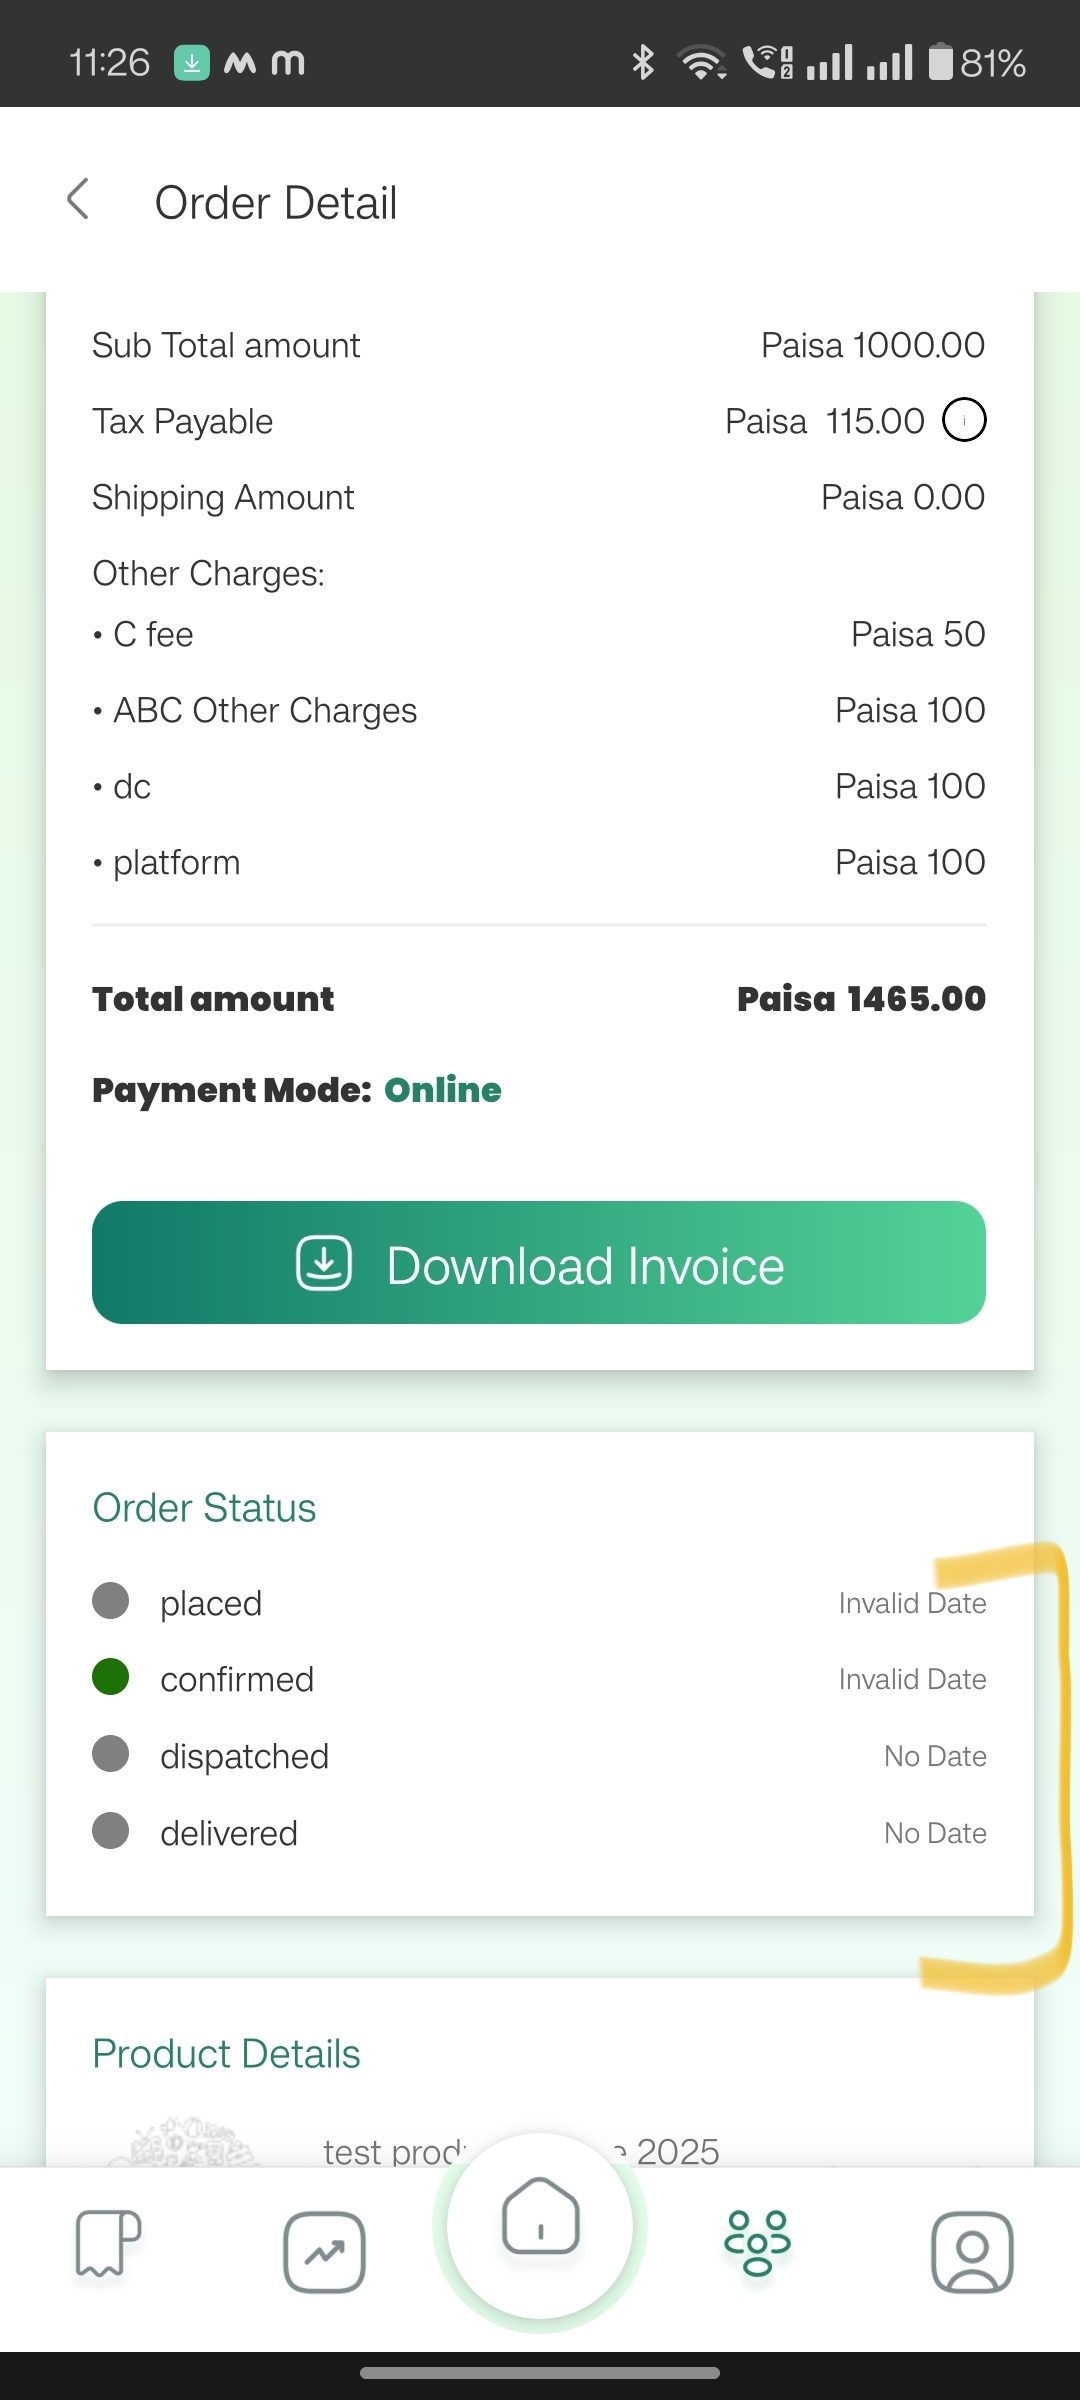Select the grey 'placed' status indicator
The width and height of the screenshot is (1080, 2400).
coord(111,1601)
